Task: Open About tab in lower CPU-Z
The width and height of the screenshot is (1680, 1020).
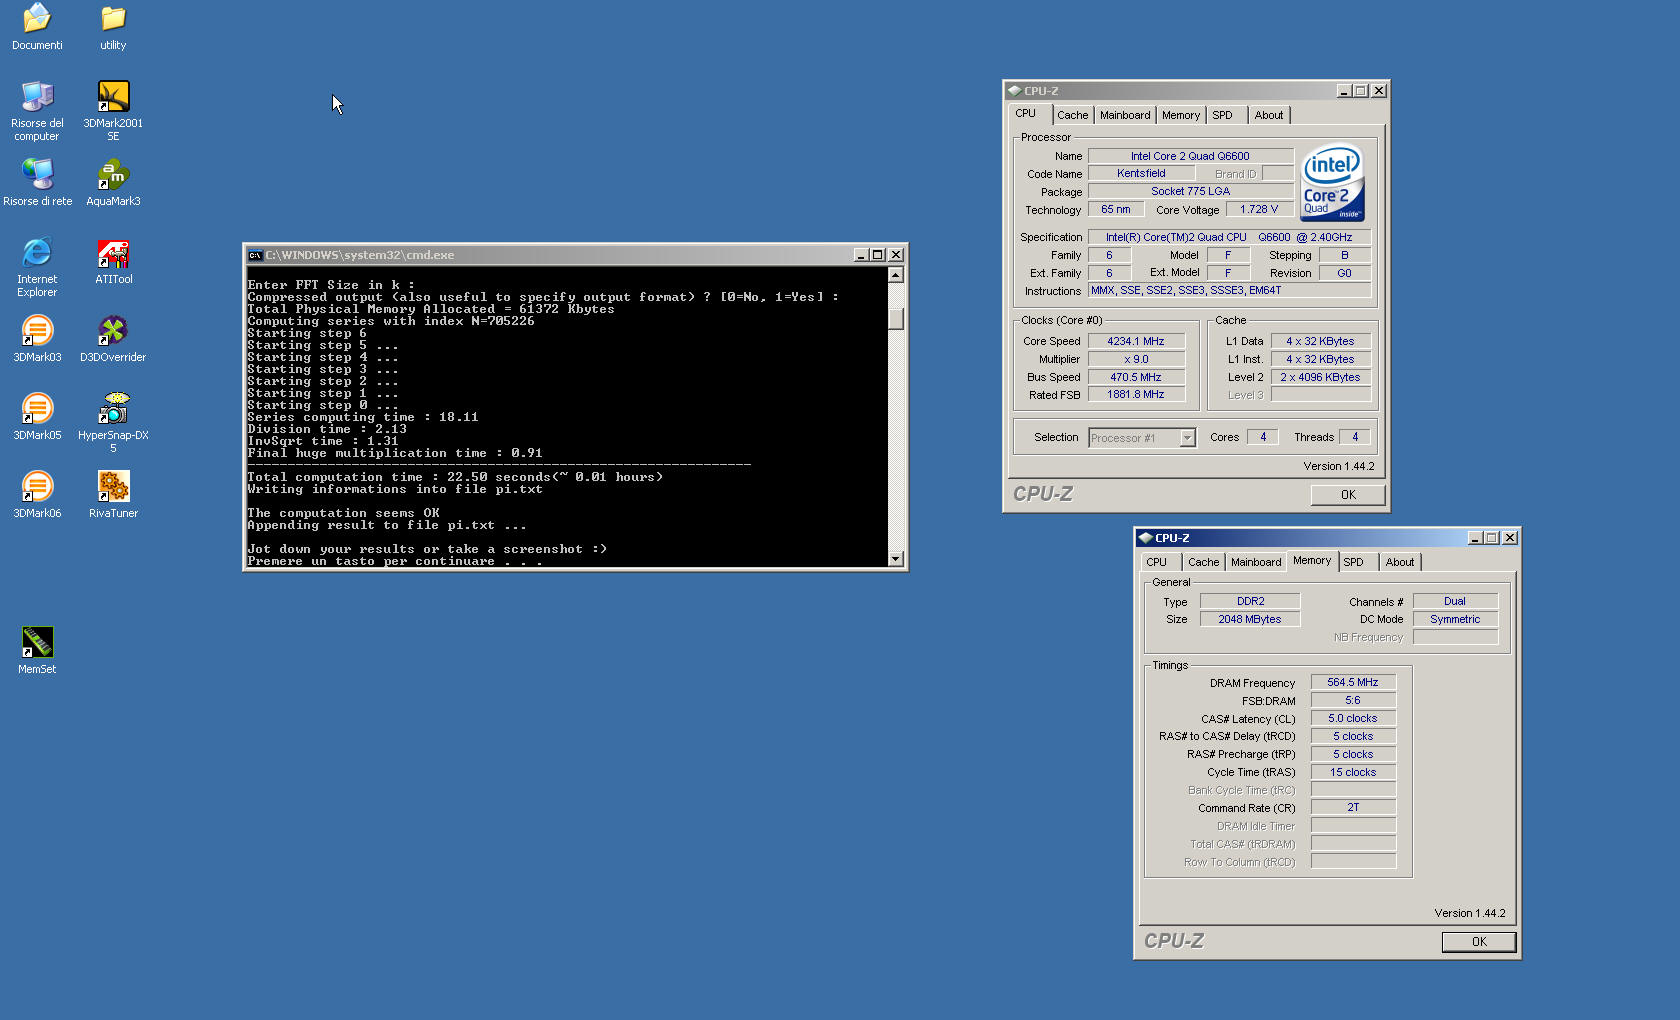Action: 1400,562
